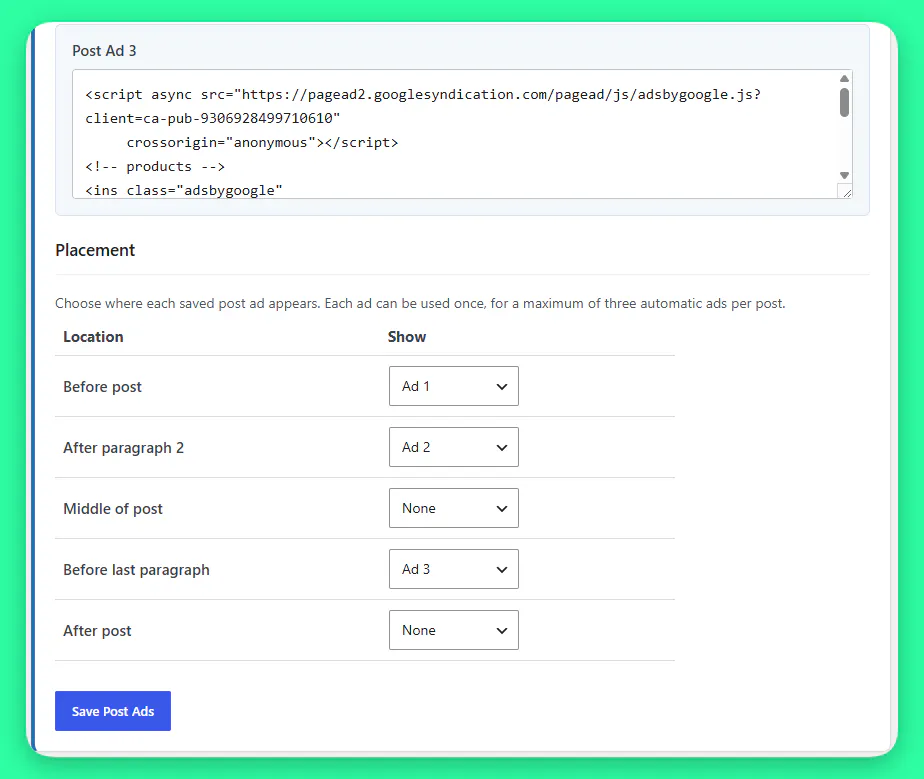This screenshot has height=779, width=924.
Task: Click the Post Ad 3 label
Action: click(x=104, y=51)
